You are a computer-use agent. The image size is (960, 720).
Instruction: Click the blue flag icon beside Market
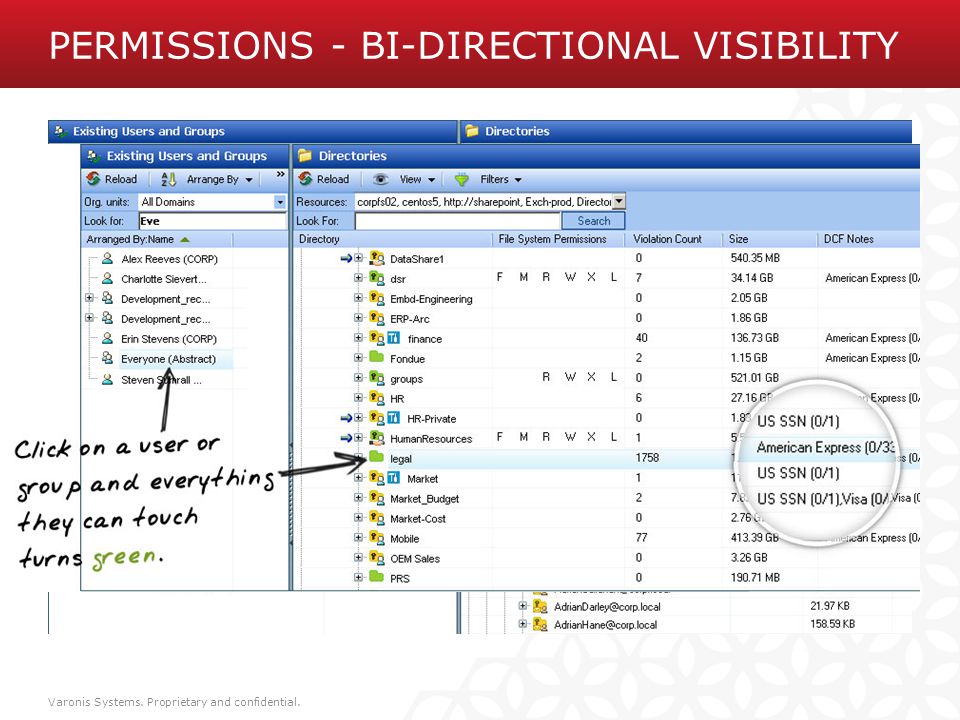(394, 478)
